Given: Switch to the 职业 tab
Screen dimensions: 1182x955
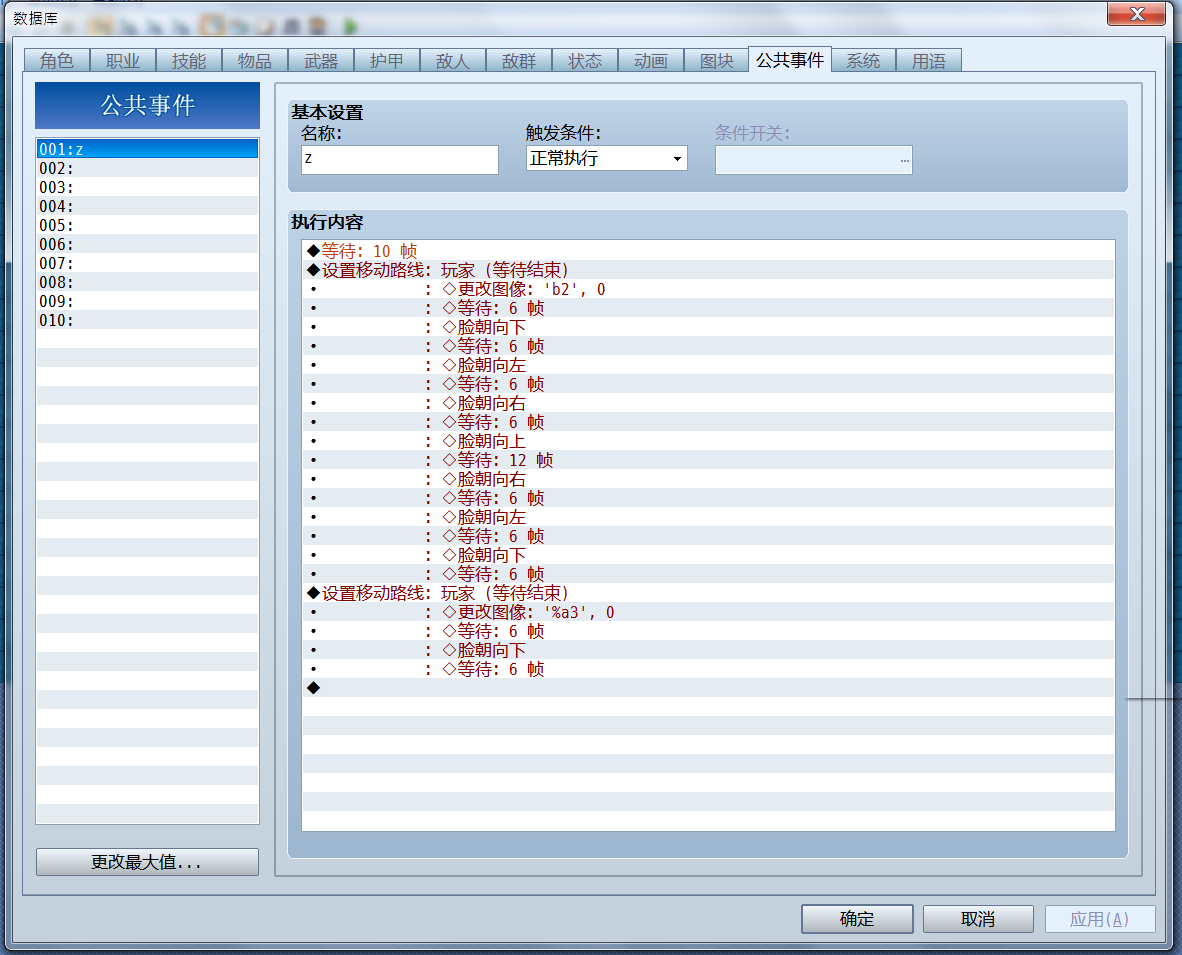Looking at the screenshot, I should tap(123, 60).
